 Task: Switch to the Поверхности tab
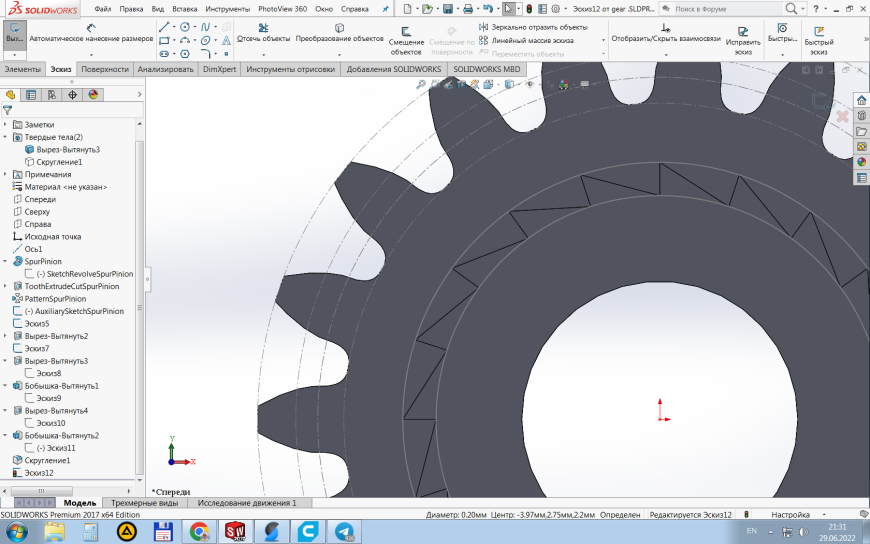pyautogui.click(x=105, y=69)
